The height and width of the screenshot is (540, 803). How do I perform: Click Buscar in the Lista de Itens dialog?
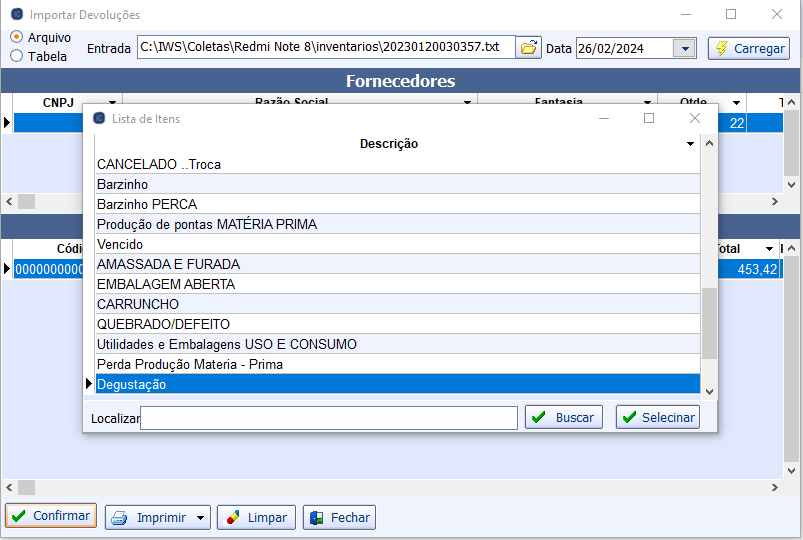coord(563,417)
